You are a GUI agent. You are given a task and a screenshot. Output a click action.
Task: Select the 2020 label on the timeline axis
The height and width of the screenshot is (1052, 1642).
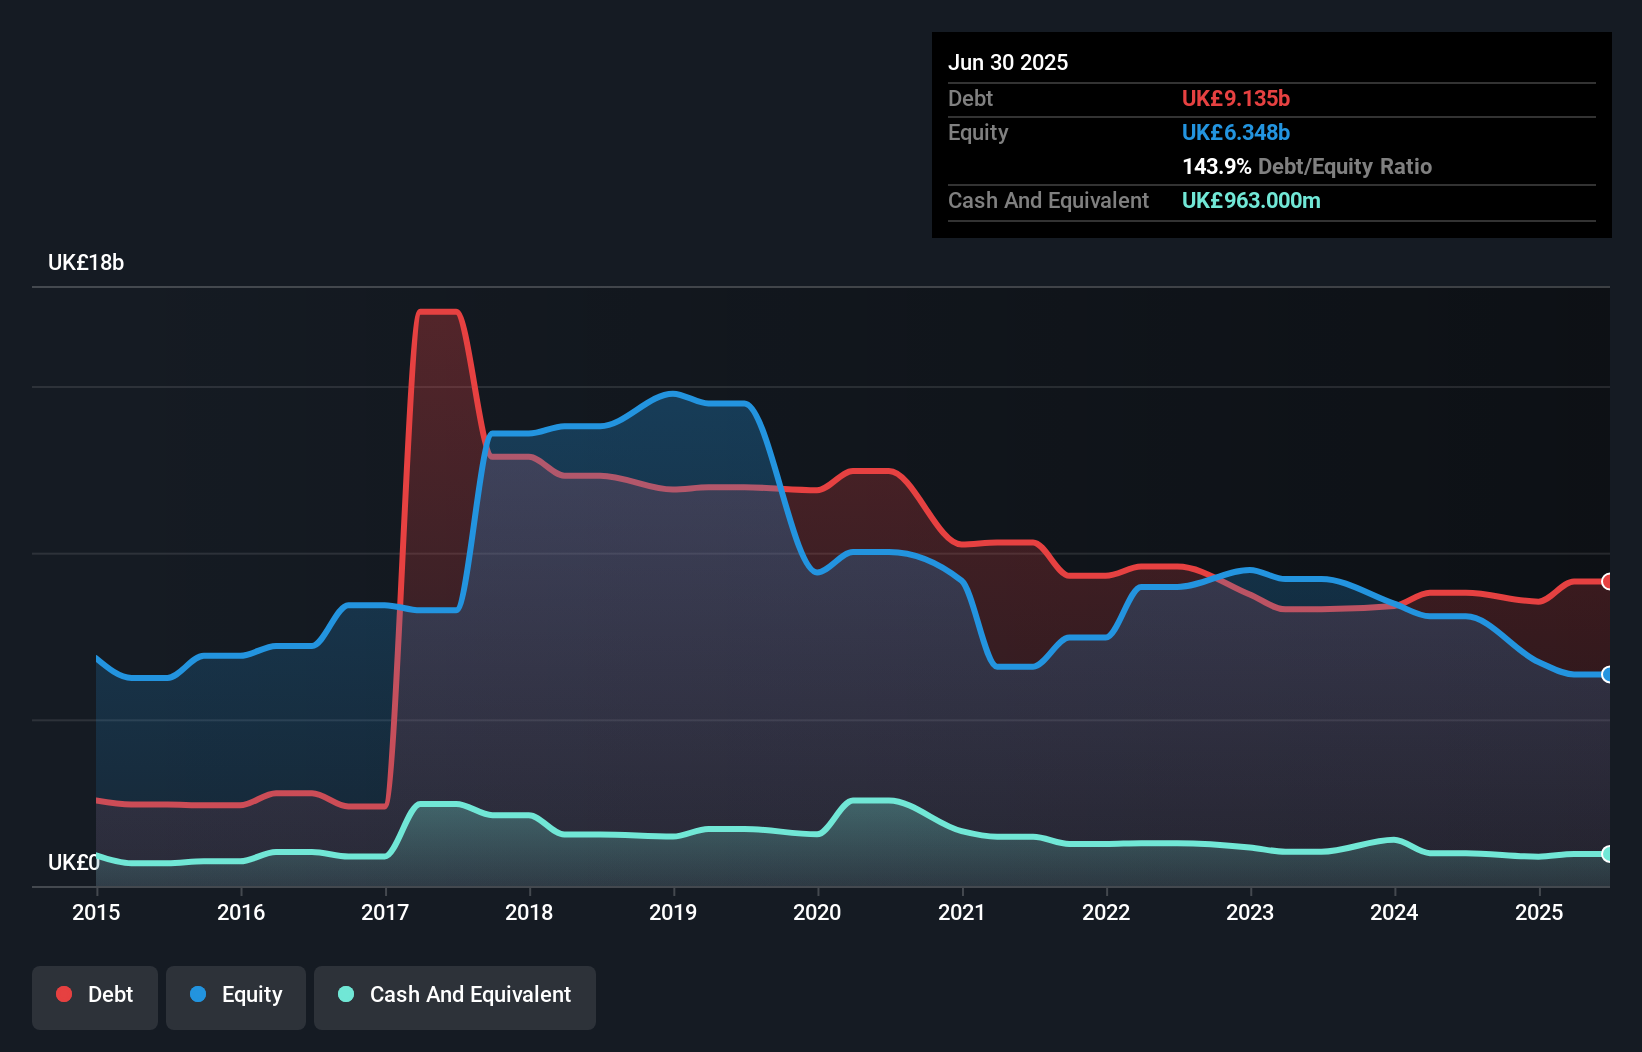(816, 912)
